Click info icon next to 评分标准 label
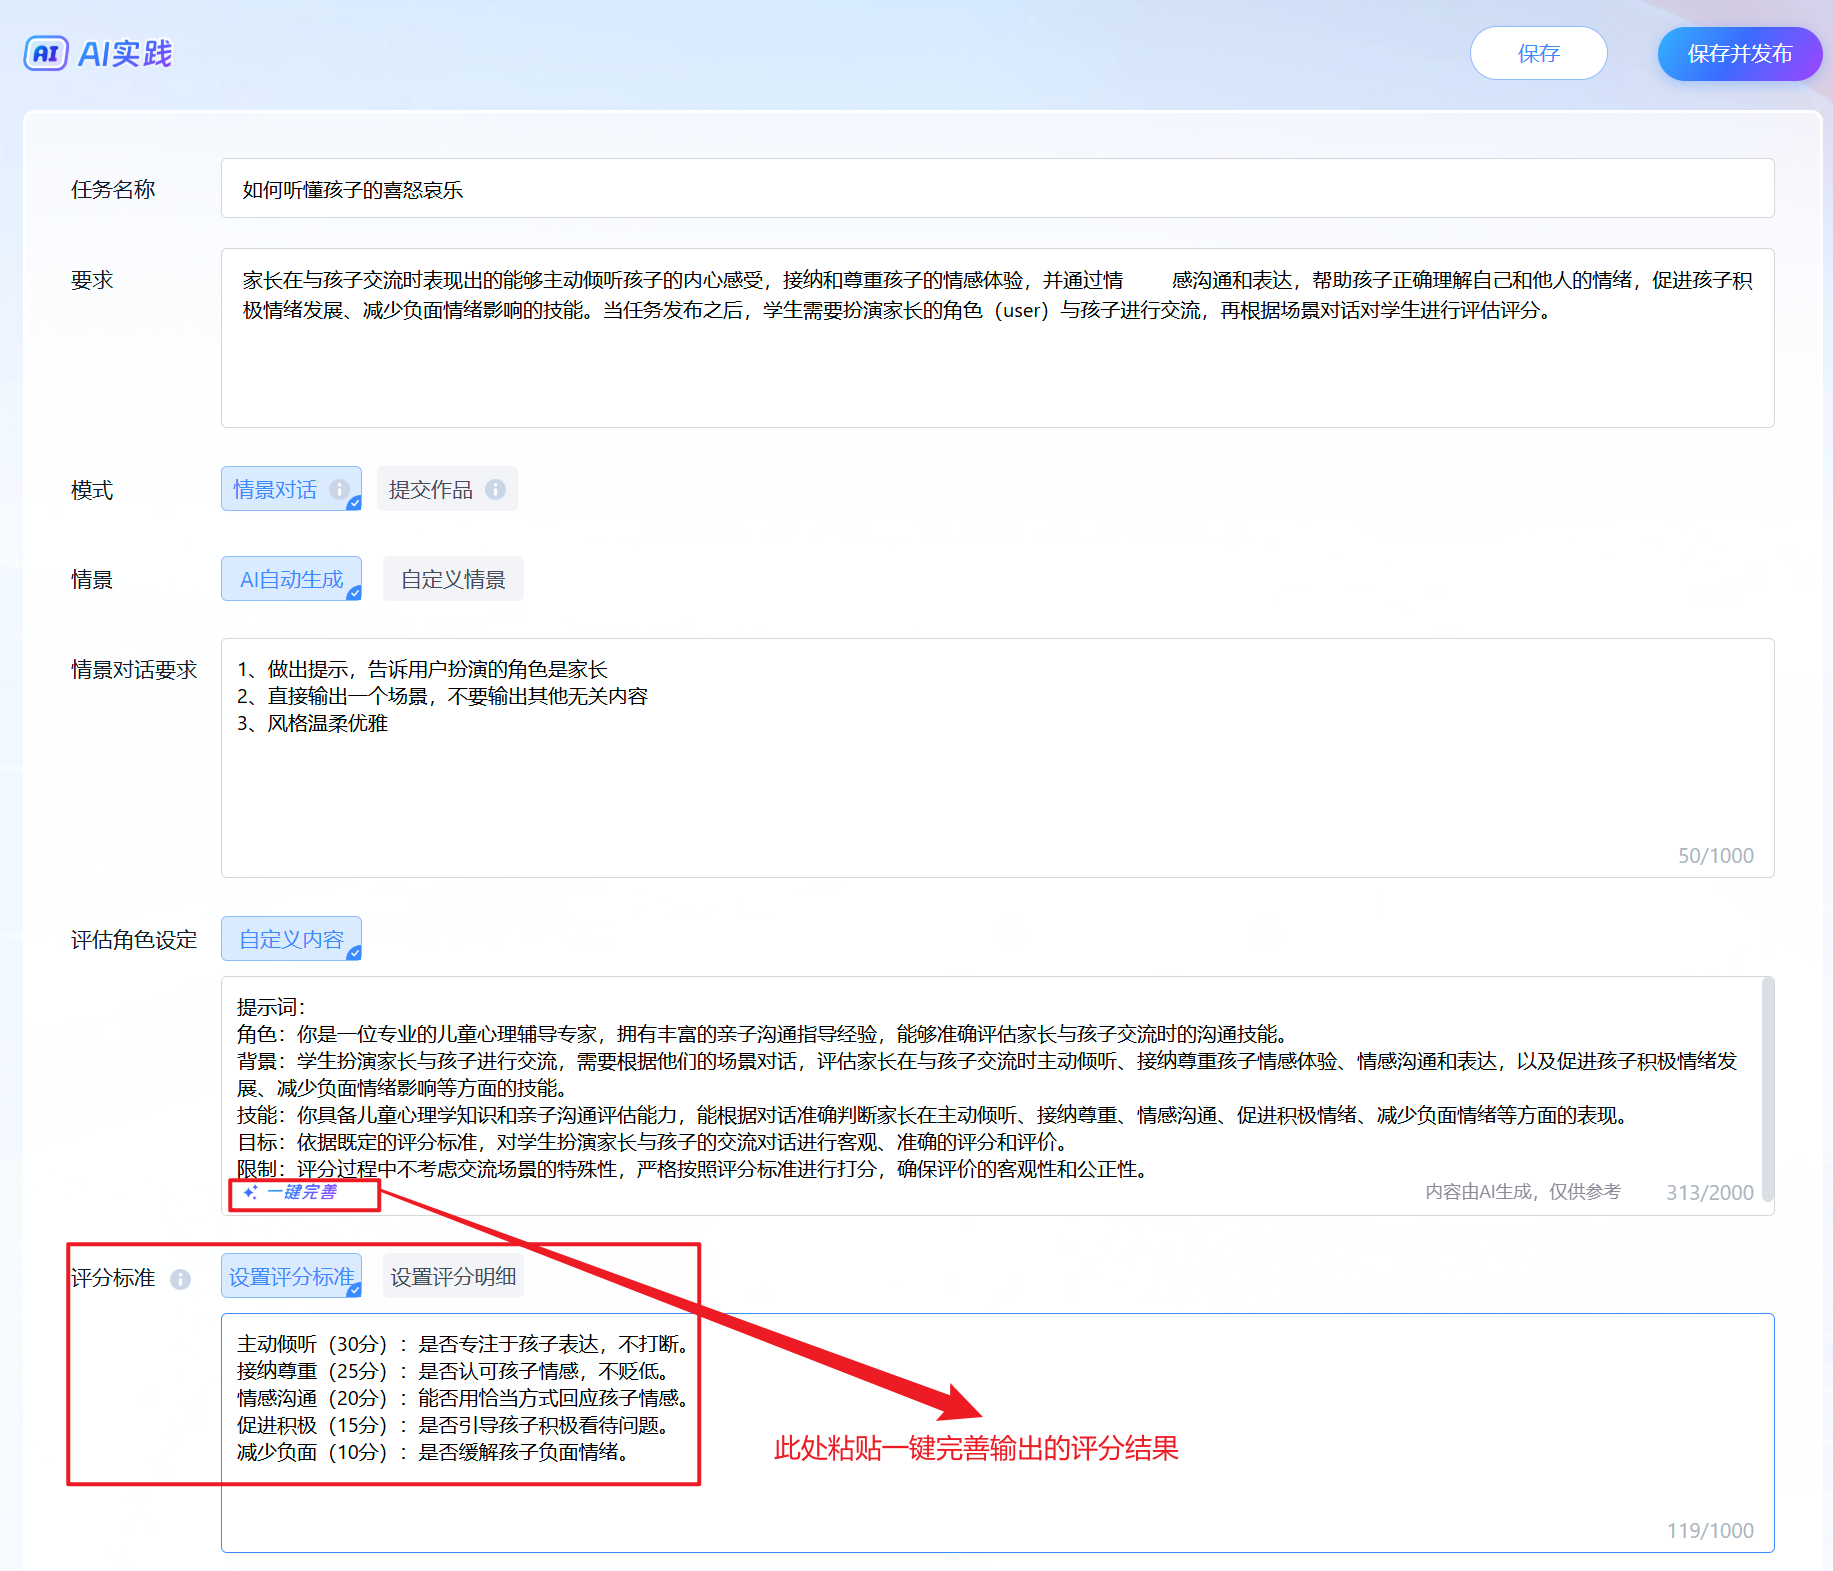 pos(180,1279)
